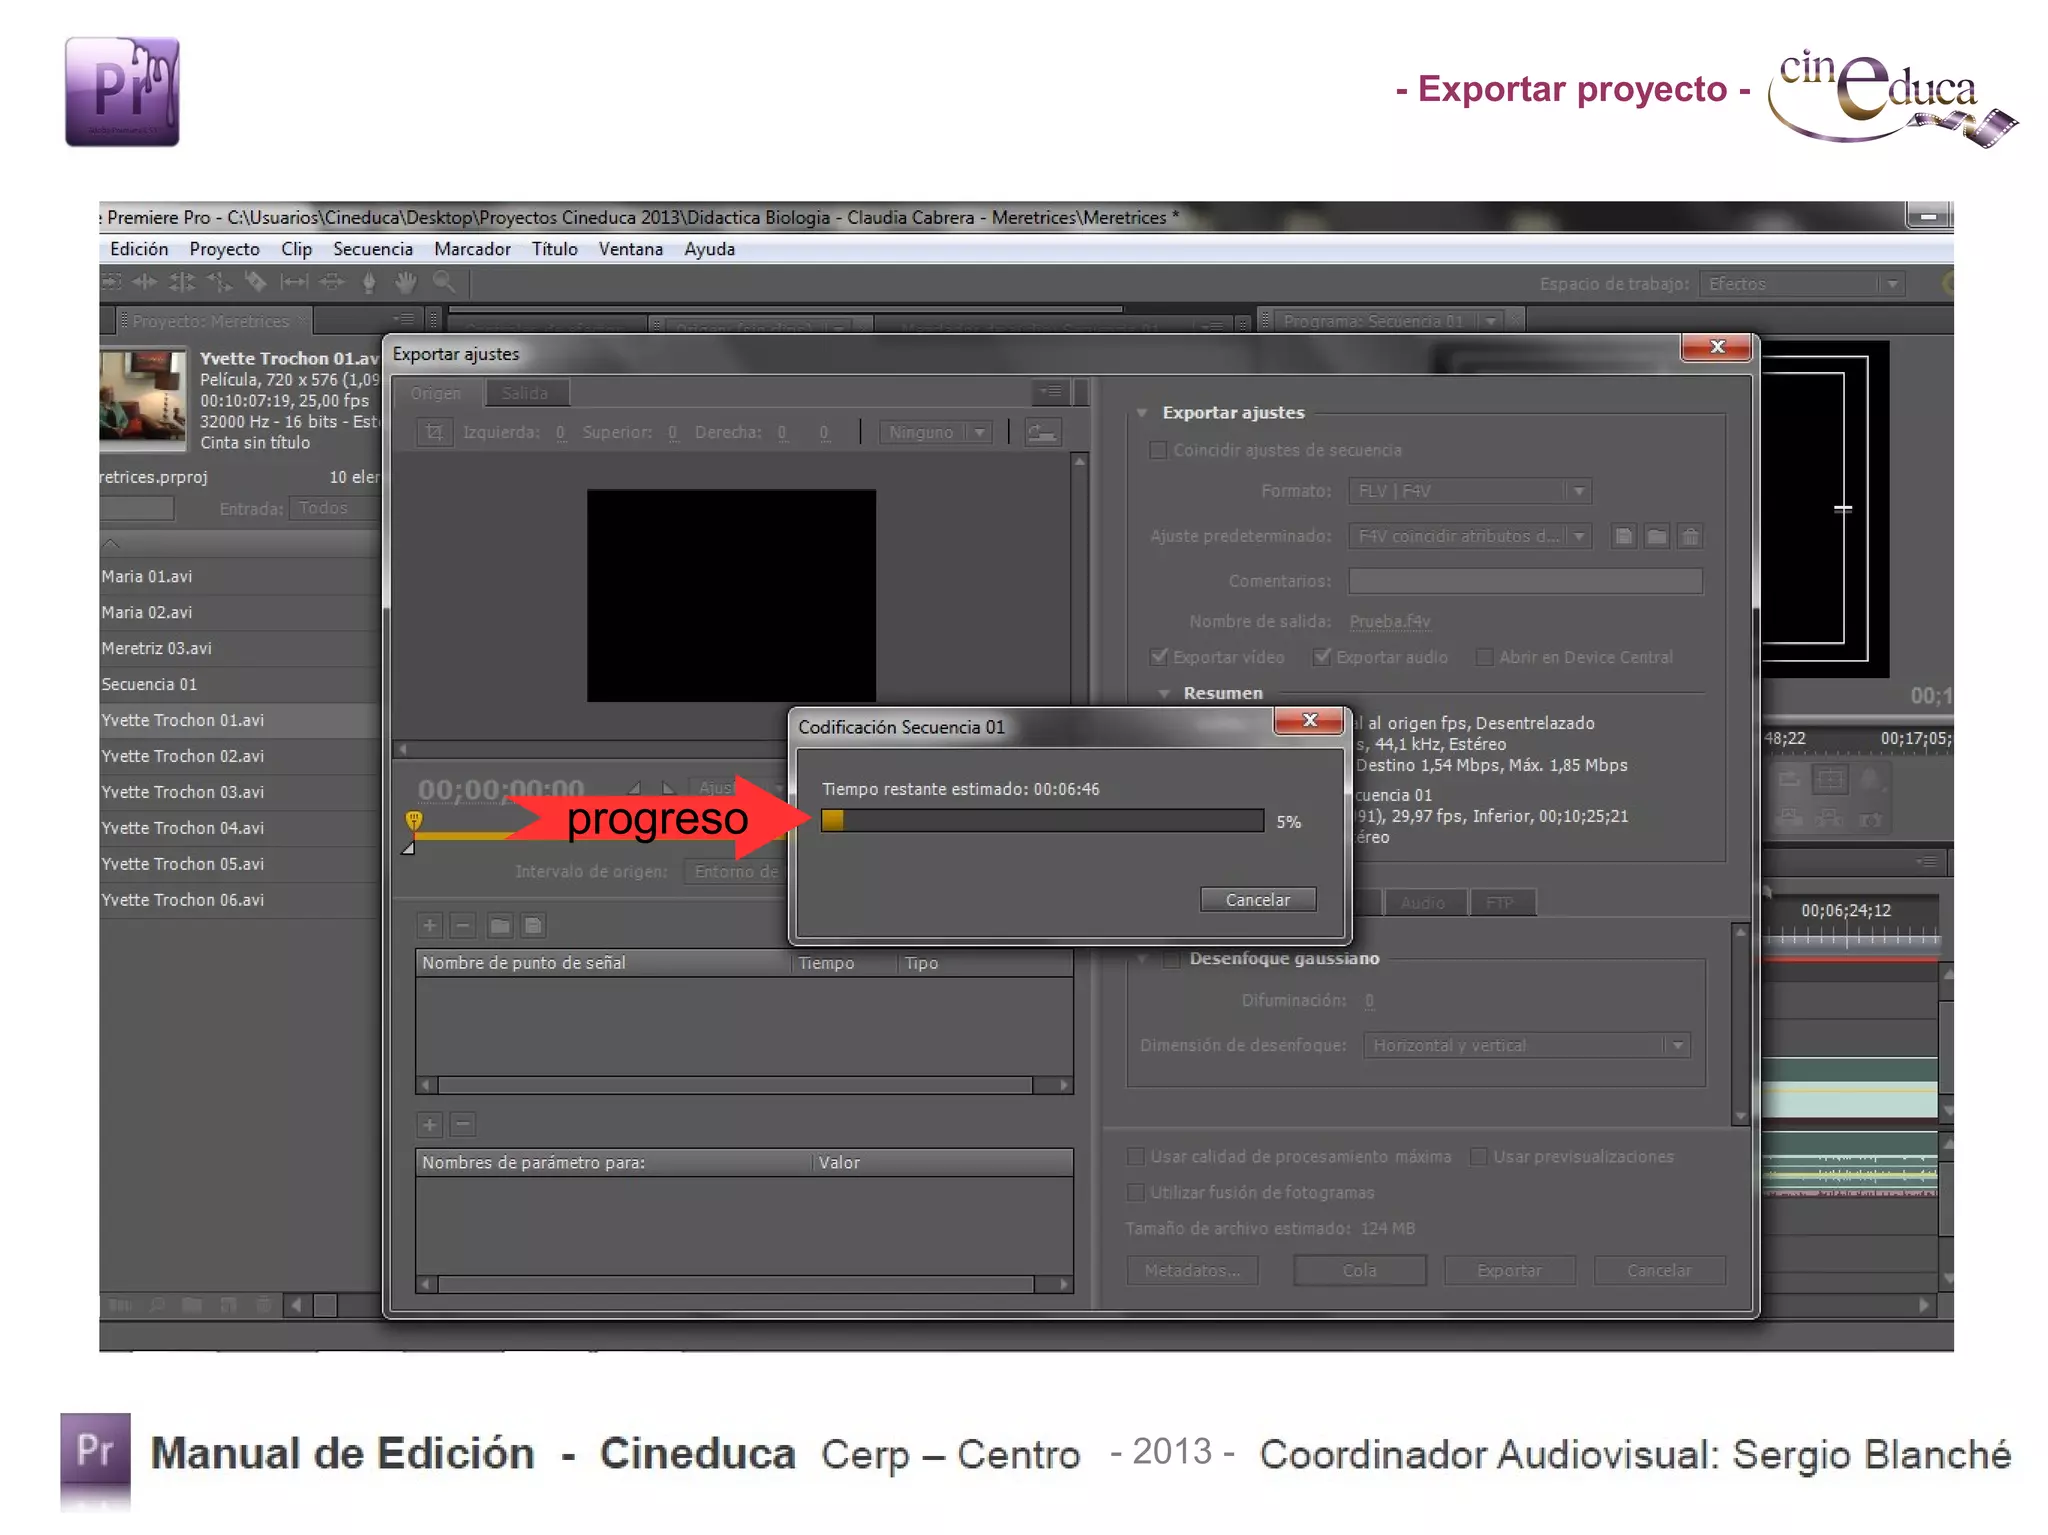Open the Secuencia menu
Viewport: 2048px width, 1535px height.
coord(373,249)
